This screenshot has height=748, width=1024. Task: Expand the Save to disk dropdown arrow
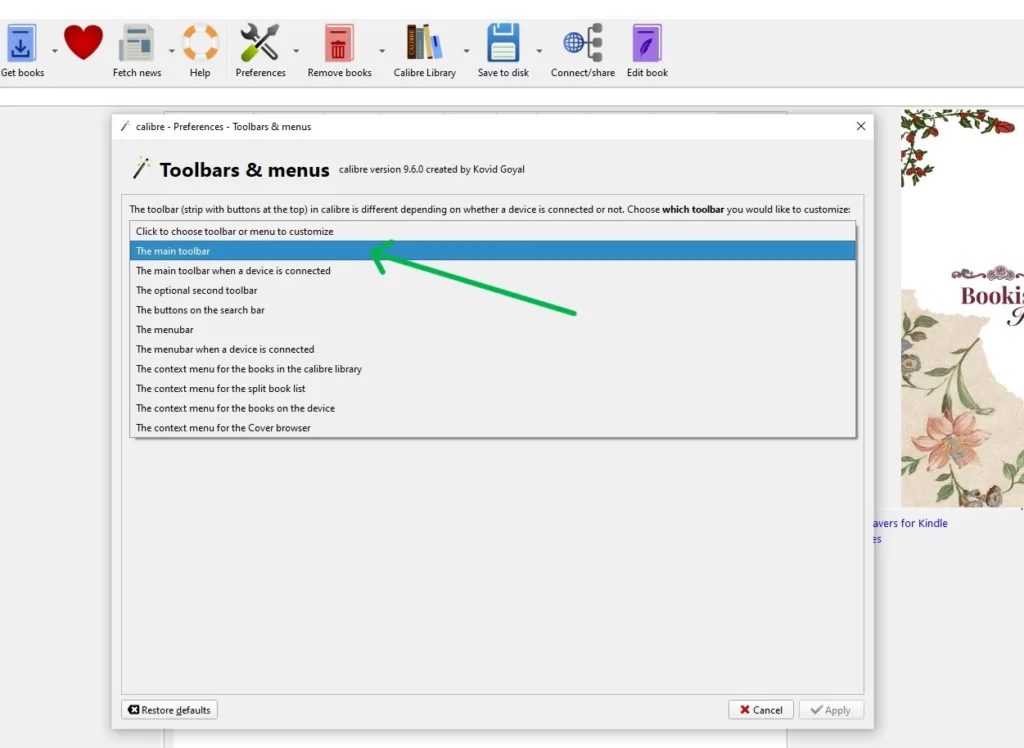539,50
